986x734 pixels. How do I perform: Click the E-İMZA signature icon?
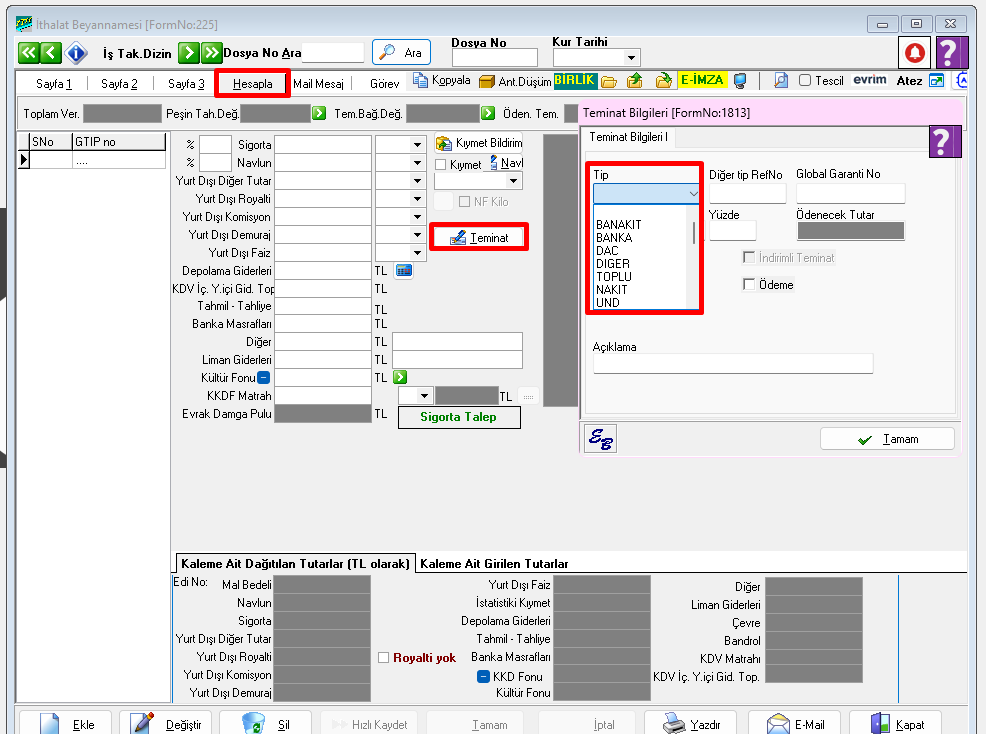click(x=702, y=81)
